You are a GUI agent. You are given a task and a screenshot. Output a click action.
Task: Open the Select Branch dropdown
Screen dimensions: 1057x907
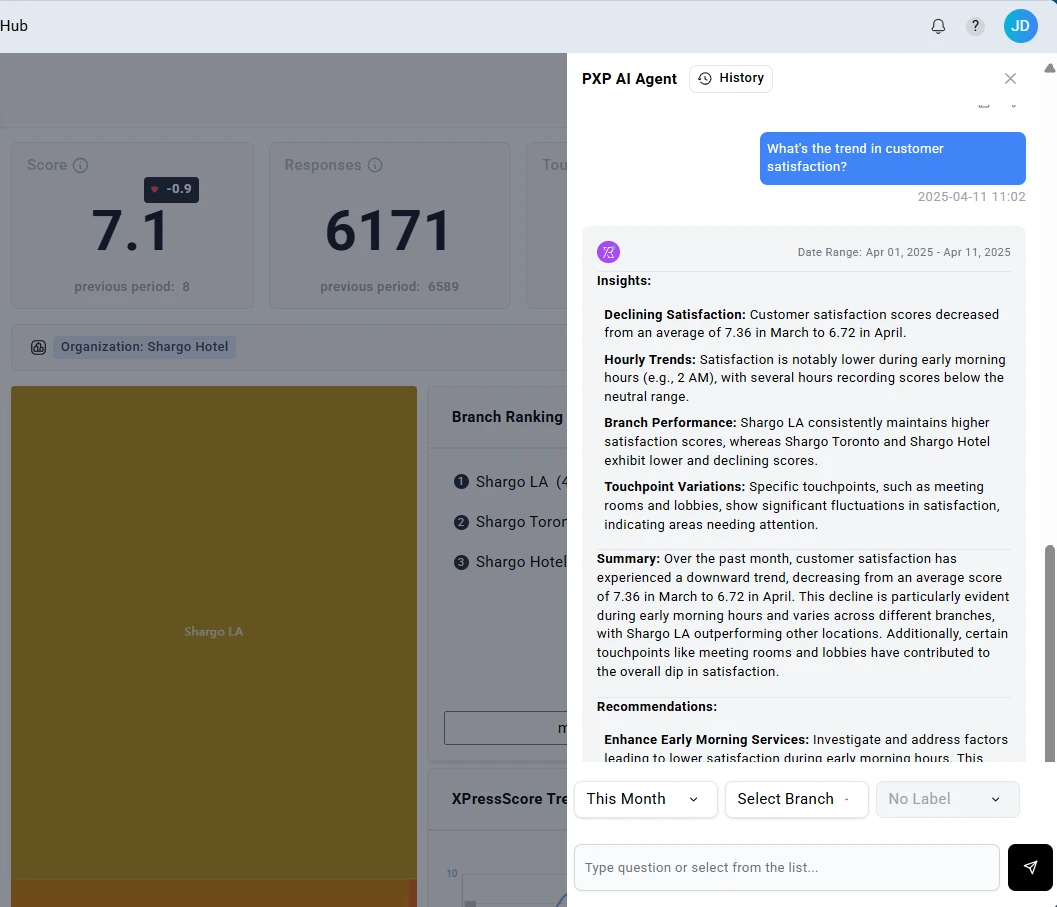796,799
